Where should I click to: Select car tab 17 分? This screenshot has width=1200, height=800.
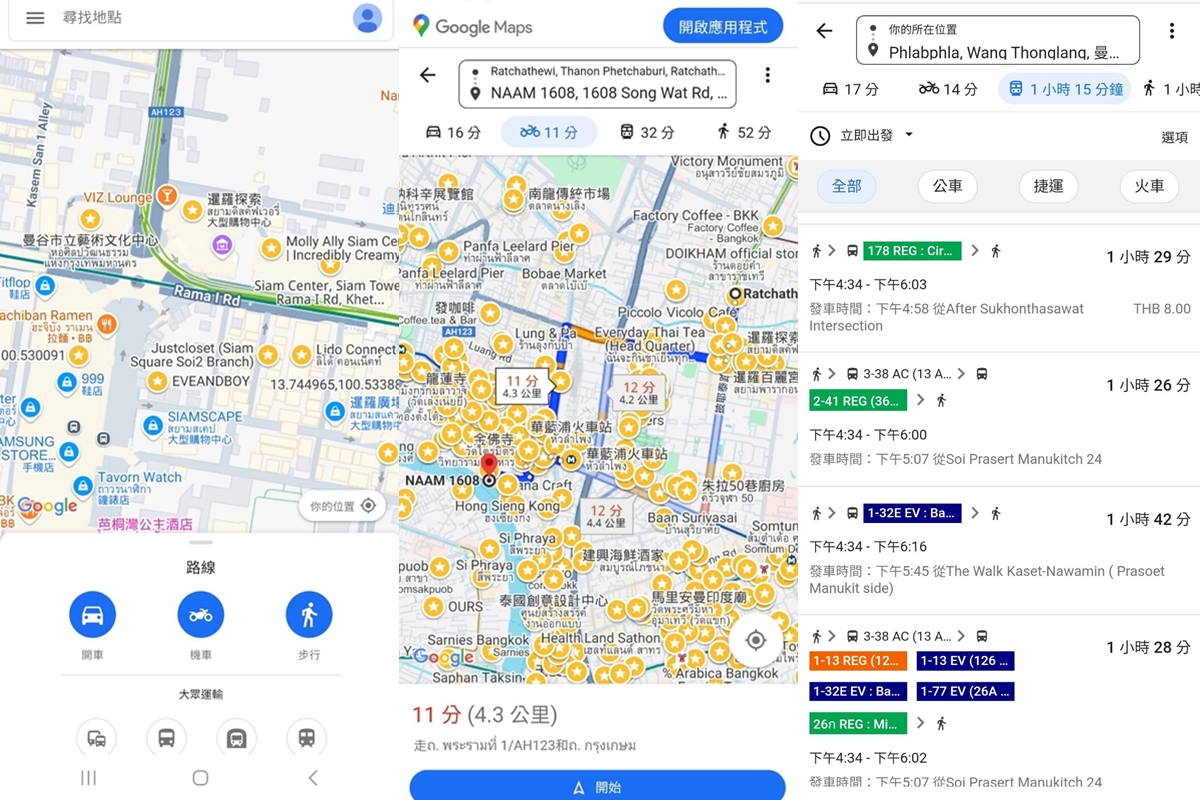click(x=850, y=89)
